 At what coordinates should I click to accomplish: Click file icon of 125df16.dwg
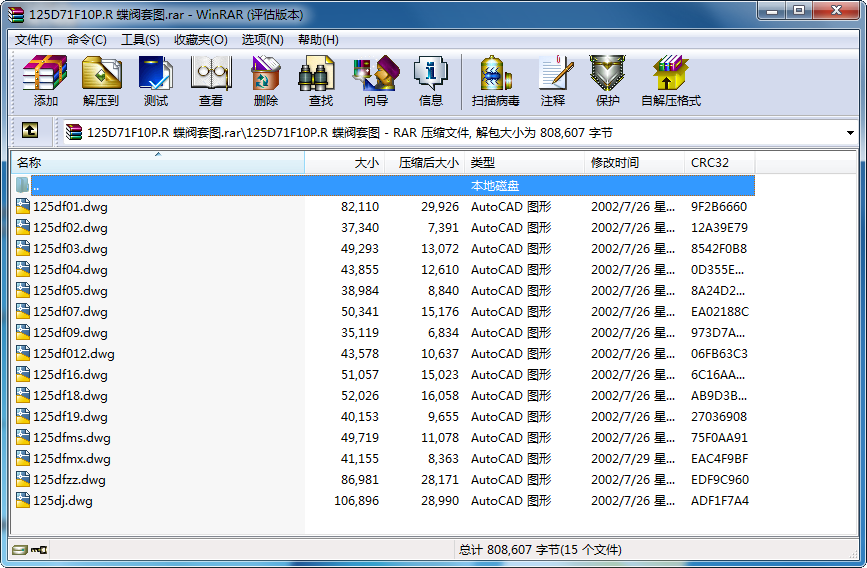(x=23, y=374)
